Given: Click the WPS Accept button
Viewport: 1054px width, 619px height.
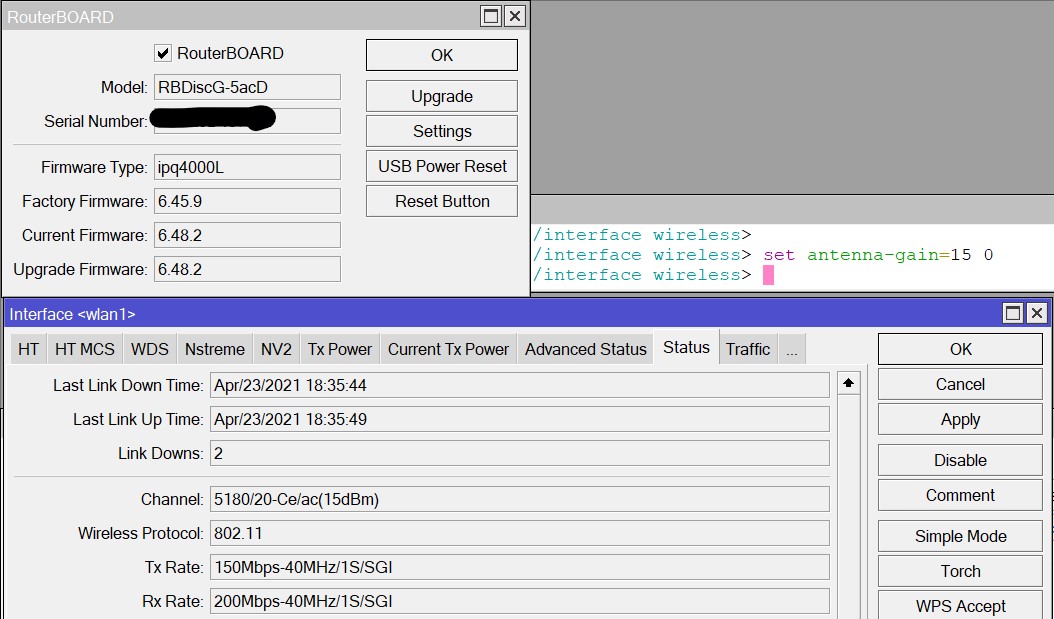Looking at the screenshot, I should (961, 606).
